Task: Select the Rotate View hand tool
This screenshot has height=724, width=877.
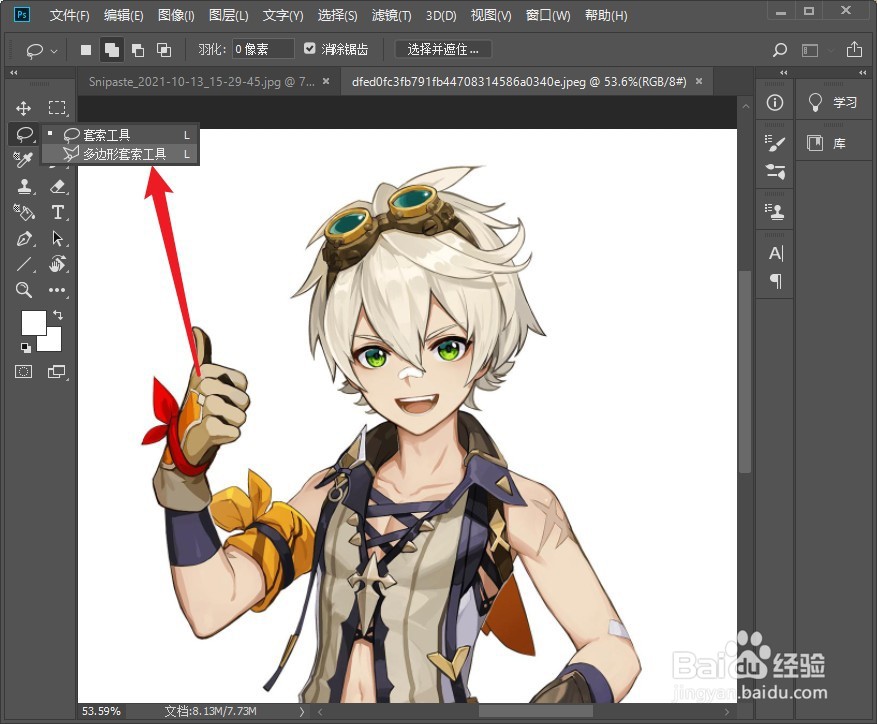Action: tap(57, 264)
